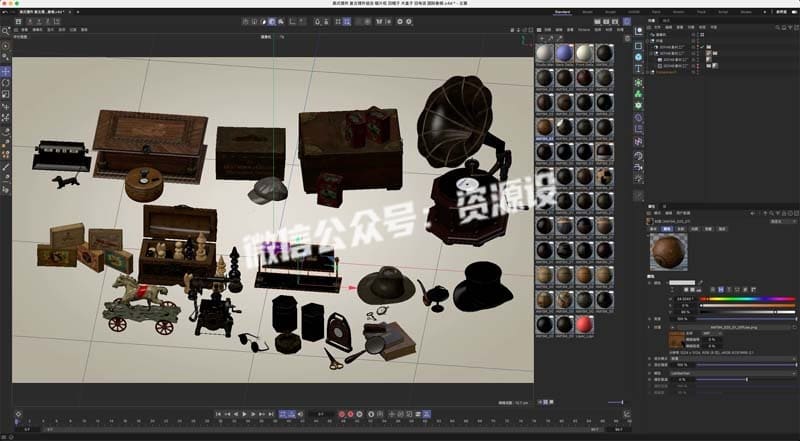Adjust the value brightness black-white slider
800x441 pixels.
pos(747,312)
